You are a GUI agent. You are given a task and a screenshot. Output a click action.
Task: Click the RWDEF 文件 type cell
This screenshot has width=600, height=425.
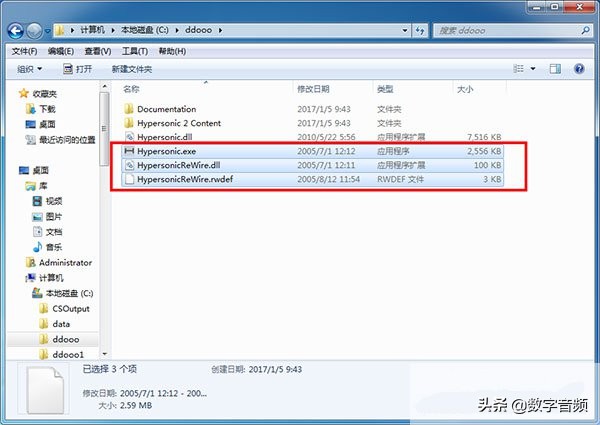click(x=400, y=179)
